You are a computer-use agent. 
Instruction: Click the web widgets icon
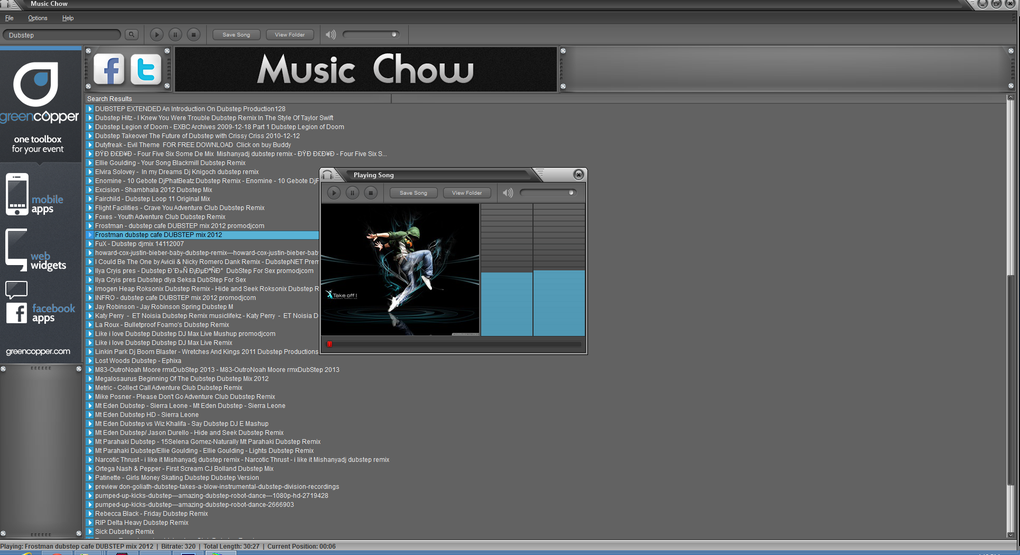tap(16, 248)
